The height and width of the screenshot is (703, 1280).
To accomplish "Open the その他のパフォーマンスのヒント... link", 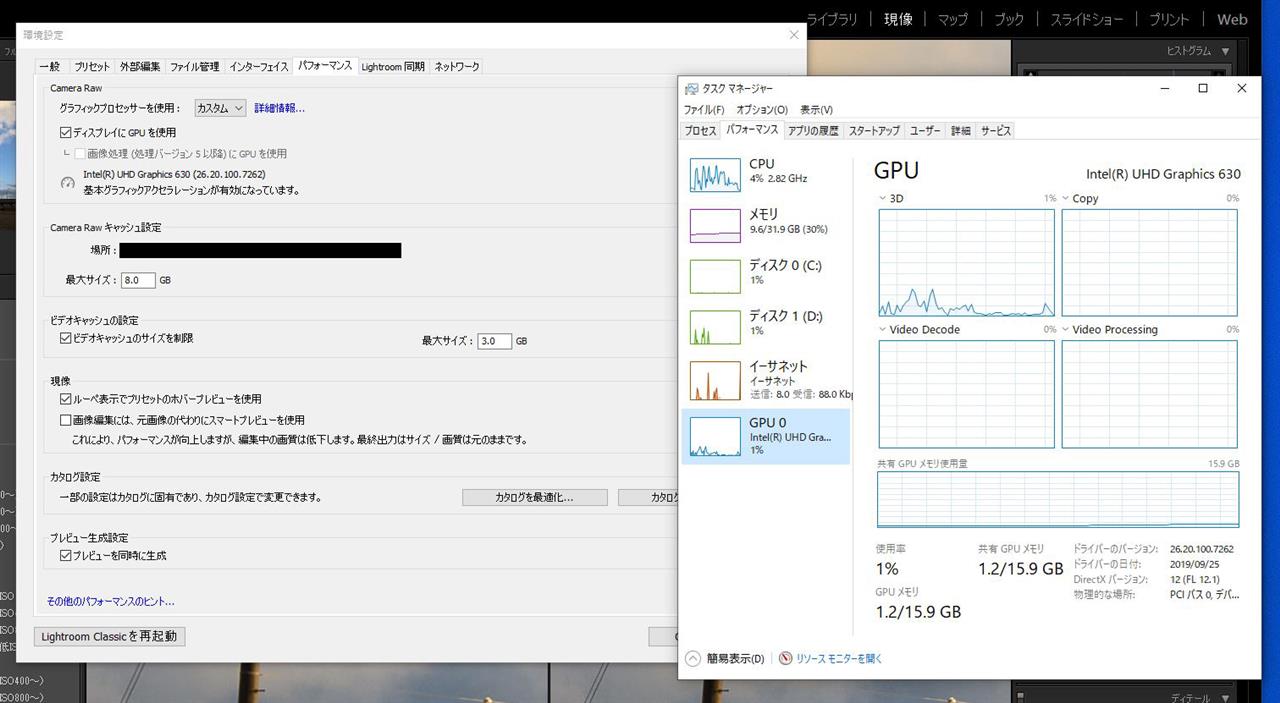I will point(110,602).
